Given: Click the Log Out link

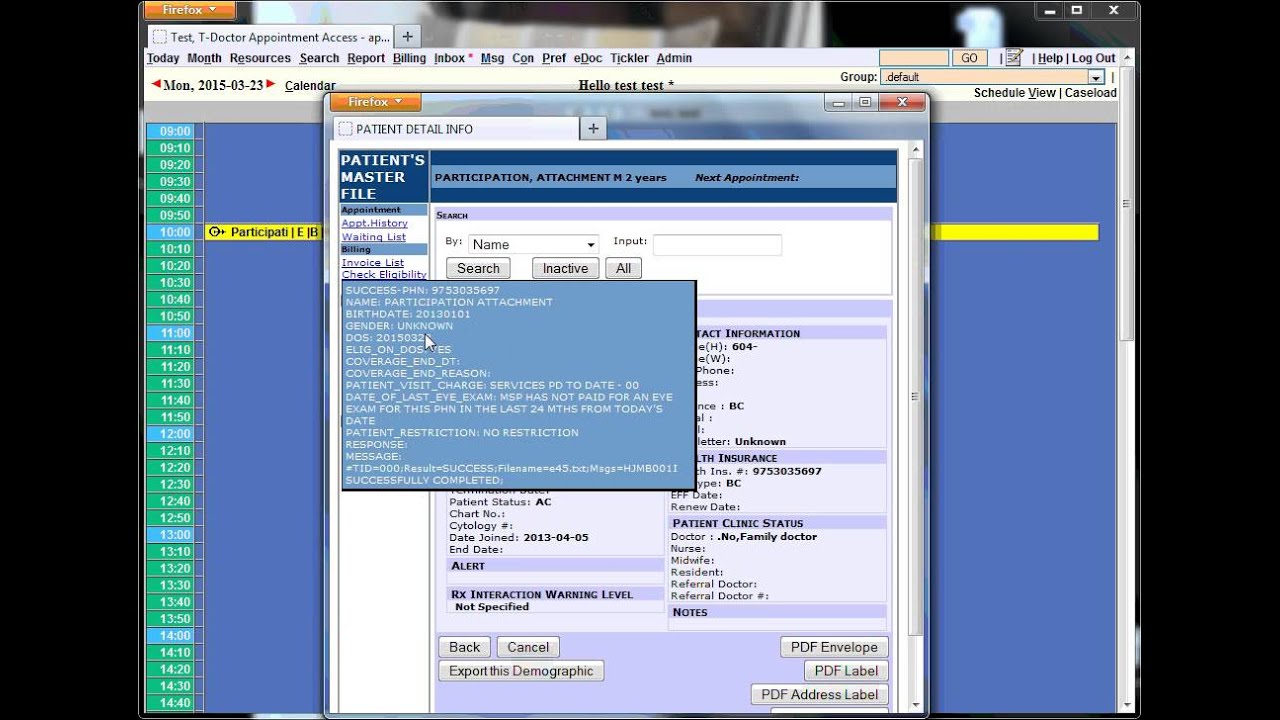Looking at the screenshot, I should [x=1094, y=58].
